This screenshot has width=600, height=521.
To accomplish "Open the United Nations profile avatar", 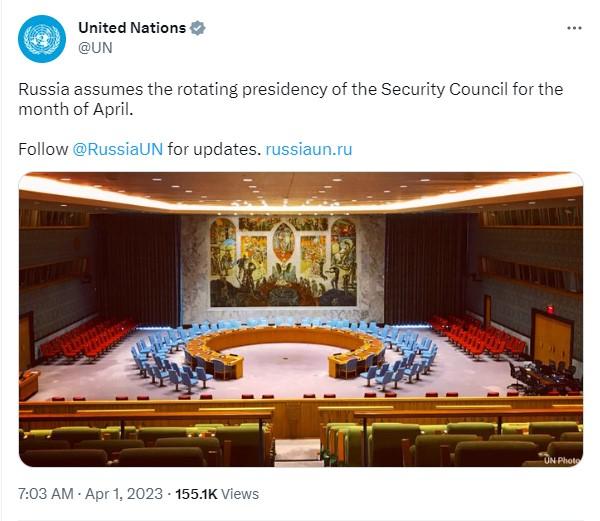I will coord(42,39).
